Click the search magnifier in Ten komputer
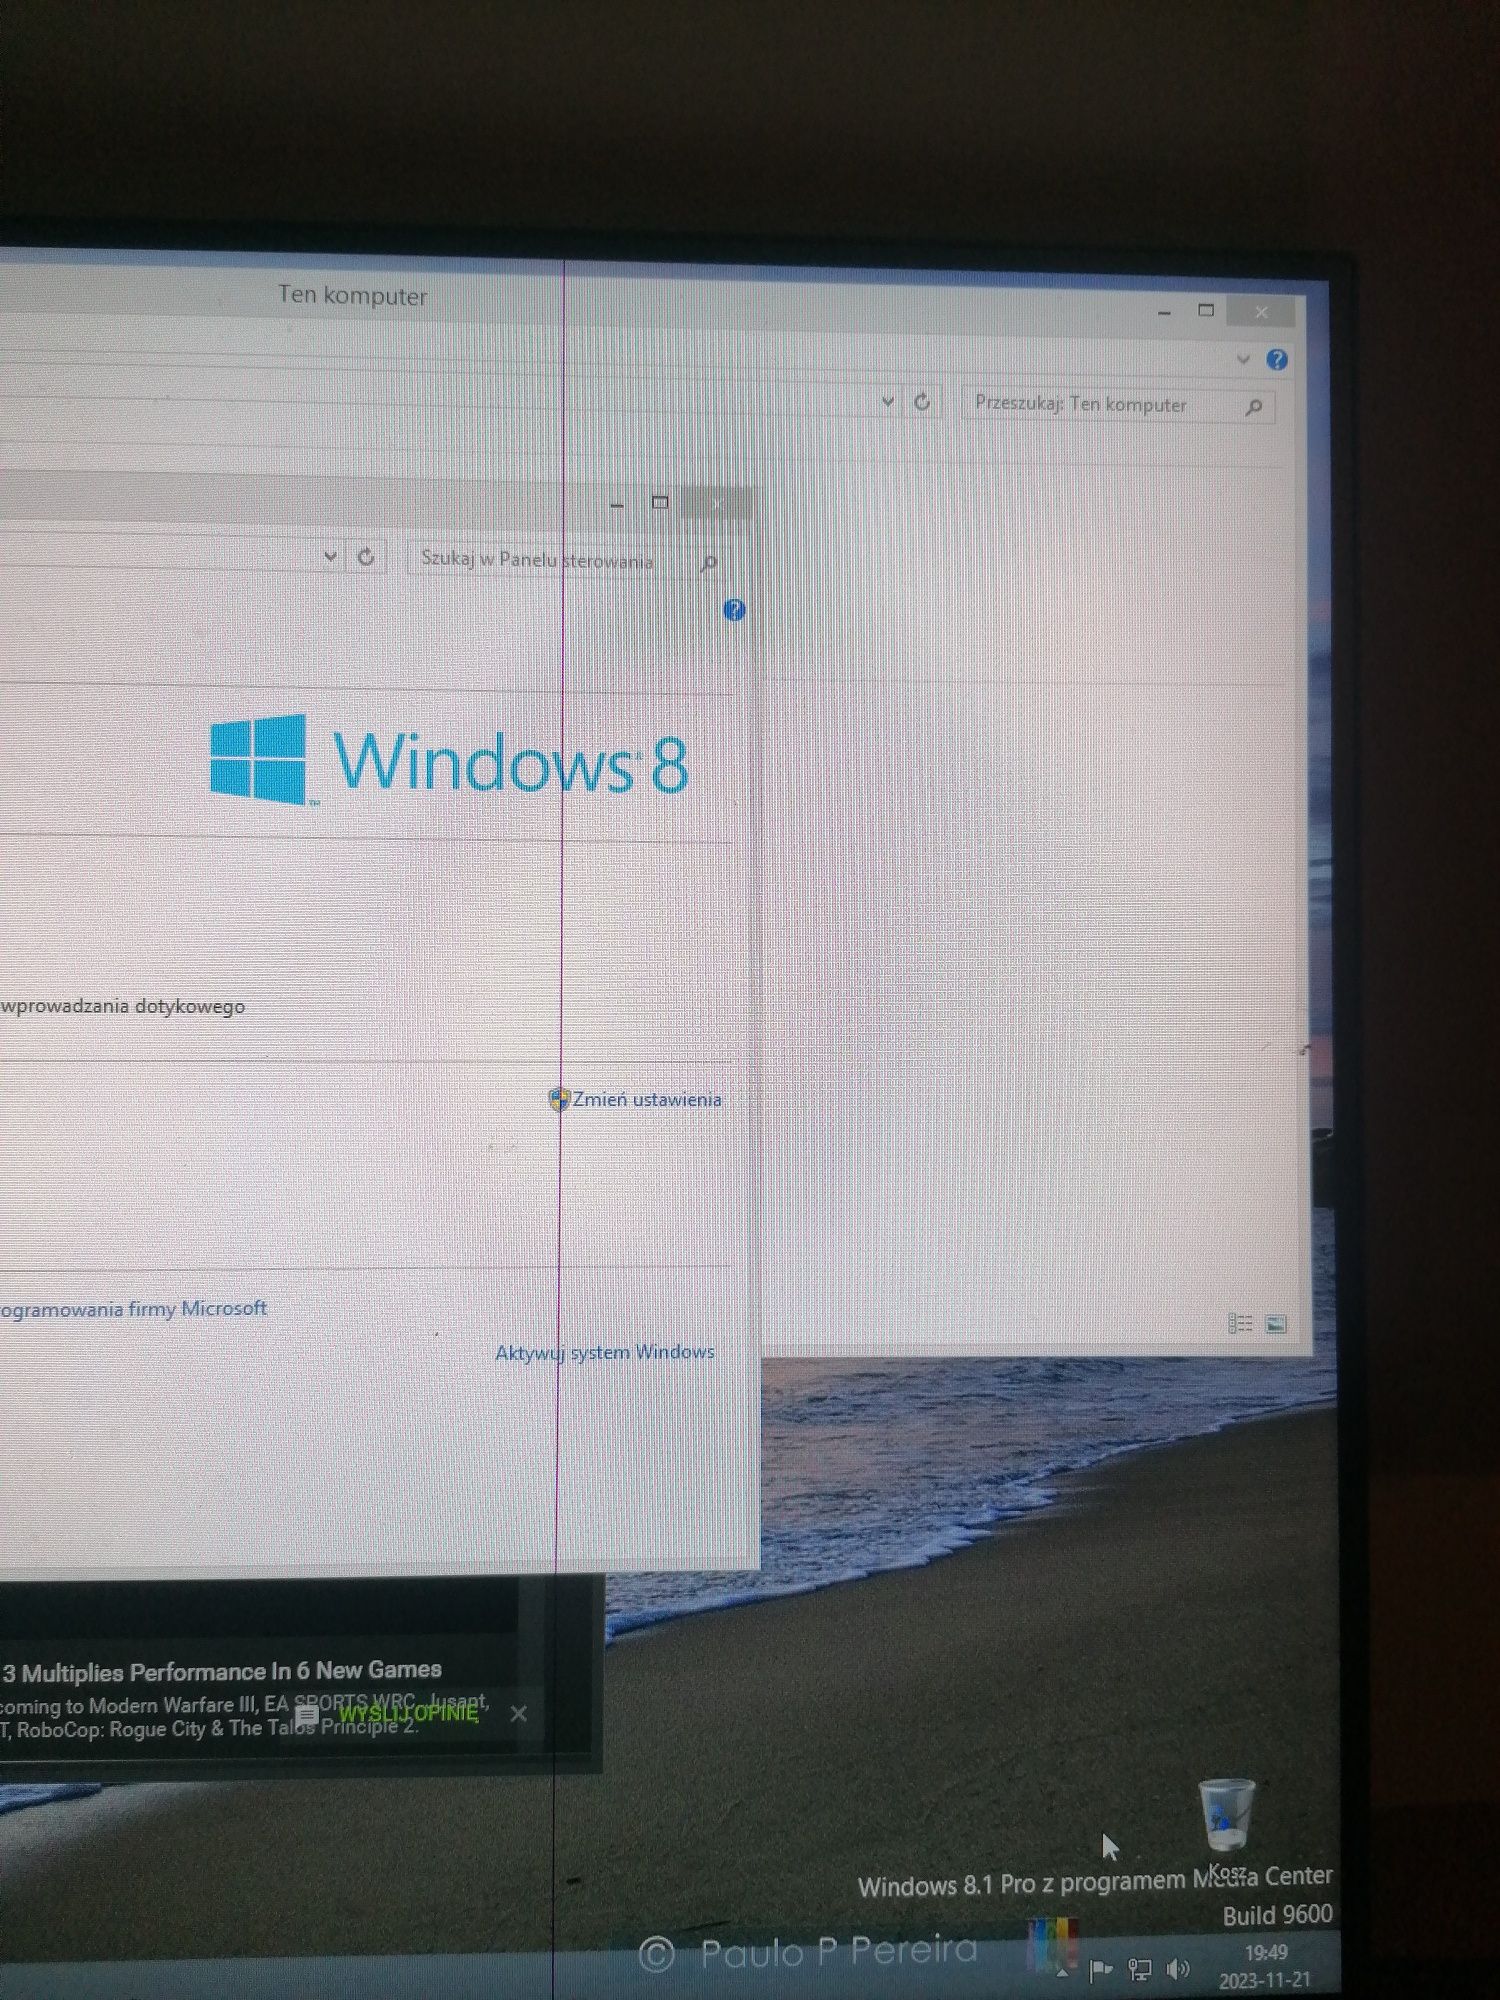Screen dimensions: 1500x2000 1254,407
